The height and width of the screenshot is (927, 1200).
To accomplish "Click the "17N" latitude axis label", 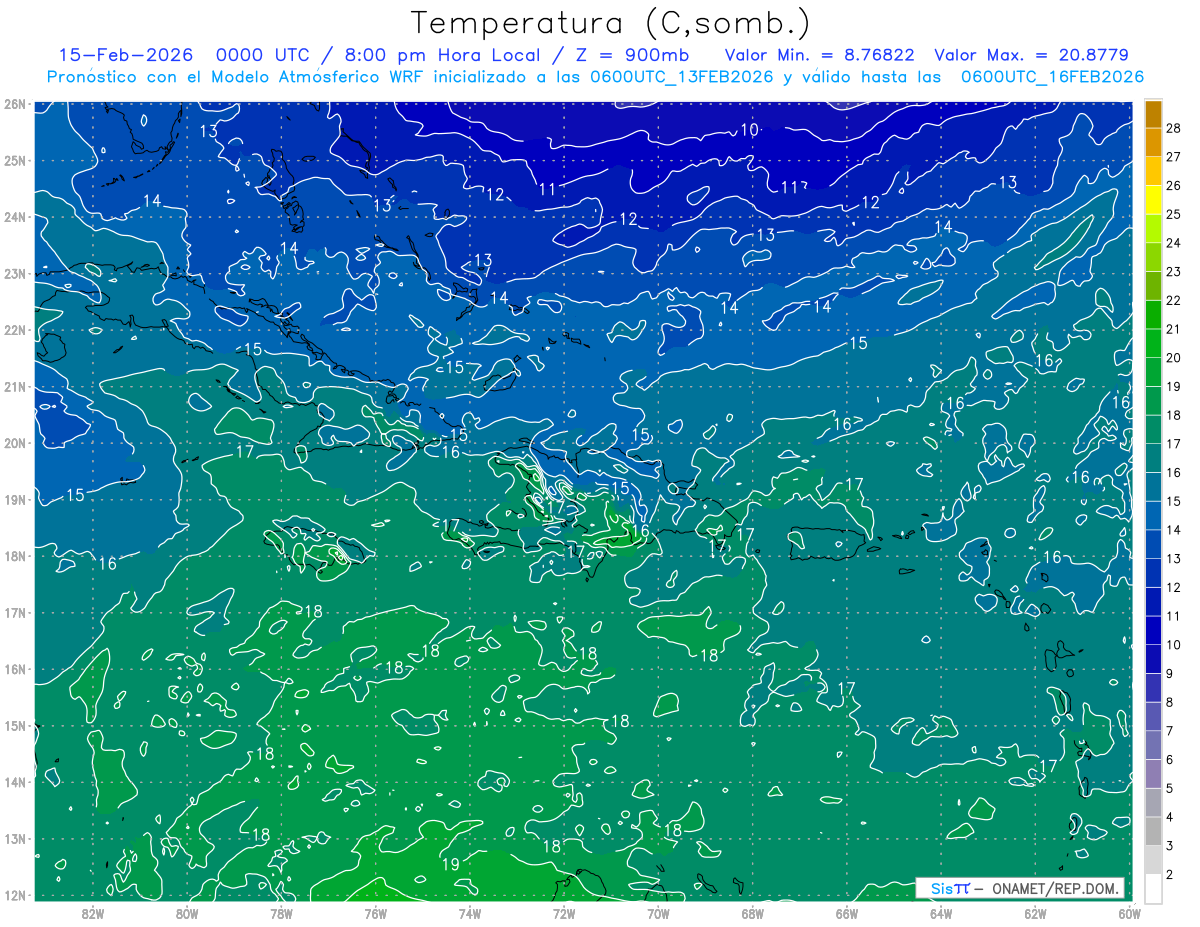I will point(16,612).
